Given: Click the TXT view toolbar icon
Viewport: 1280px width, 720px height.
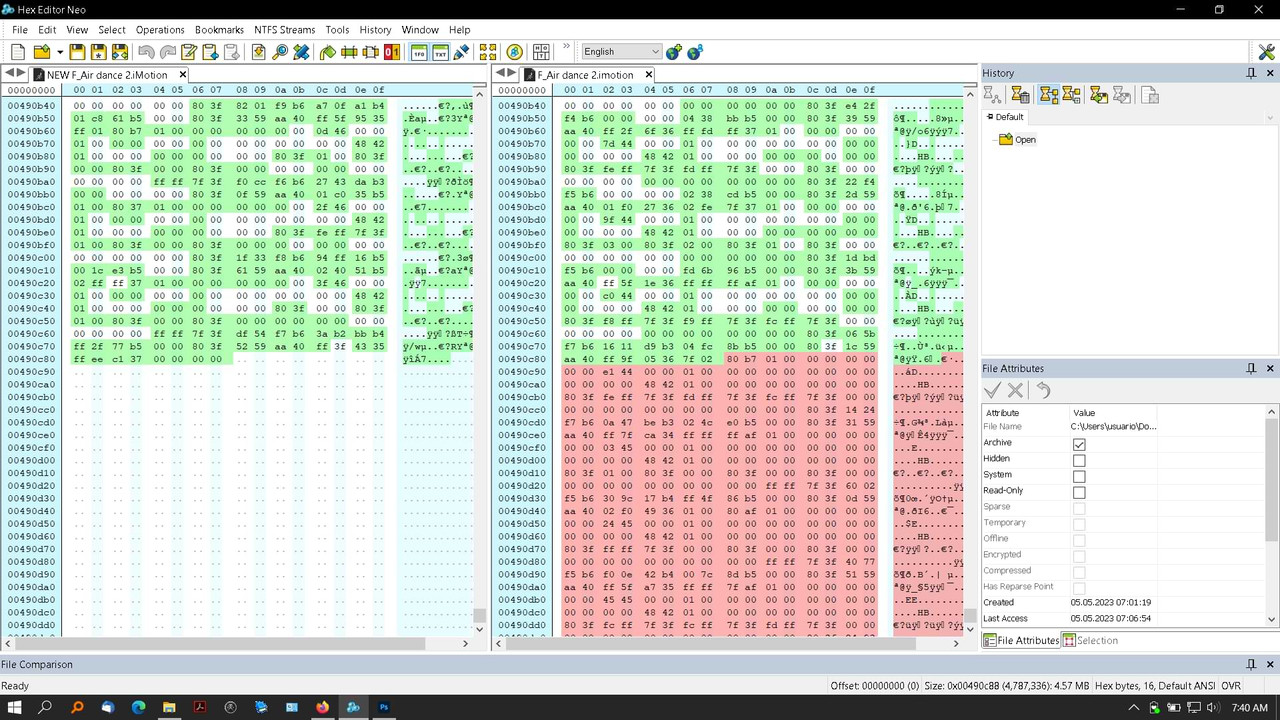Looking at the screenshot, I should coord(440,52).
